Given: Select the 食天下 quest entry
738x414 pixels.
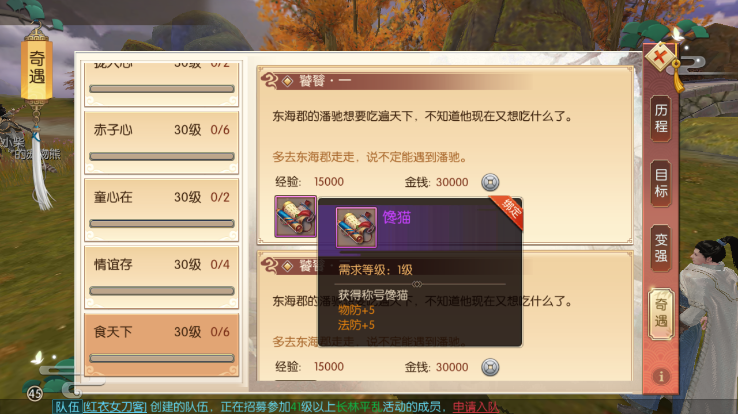Looking at the screenshot, I should [x=161, y=344].
